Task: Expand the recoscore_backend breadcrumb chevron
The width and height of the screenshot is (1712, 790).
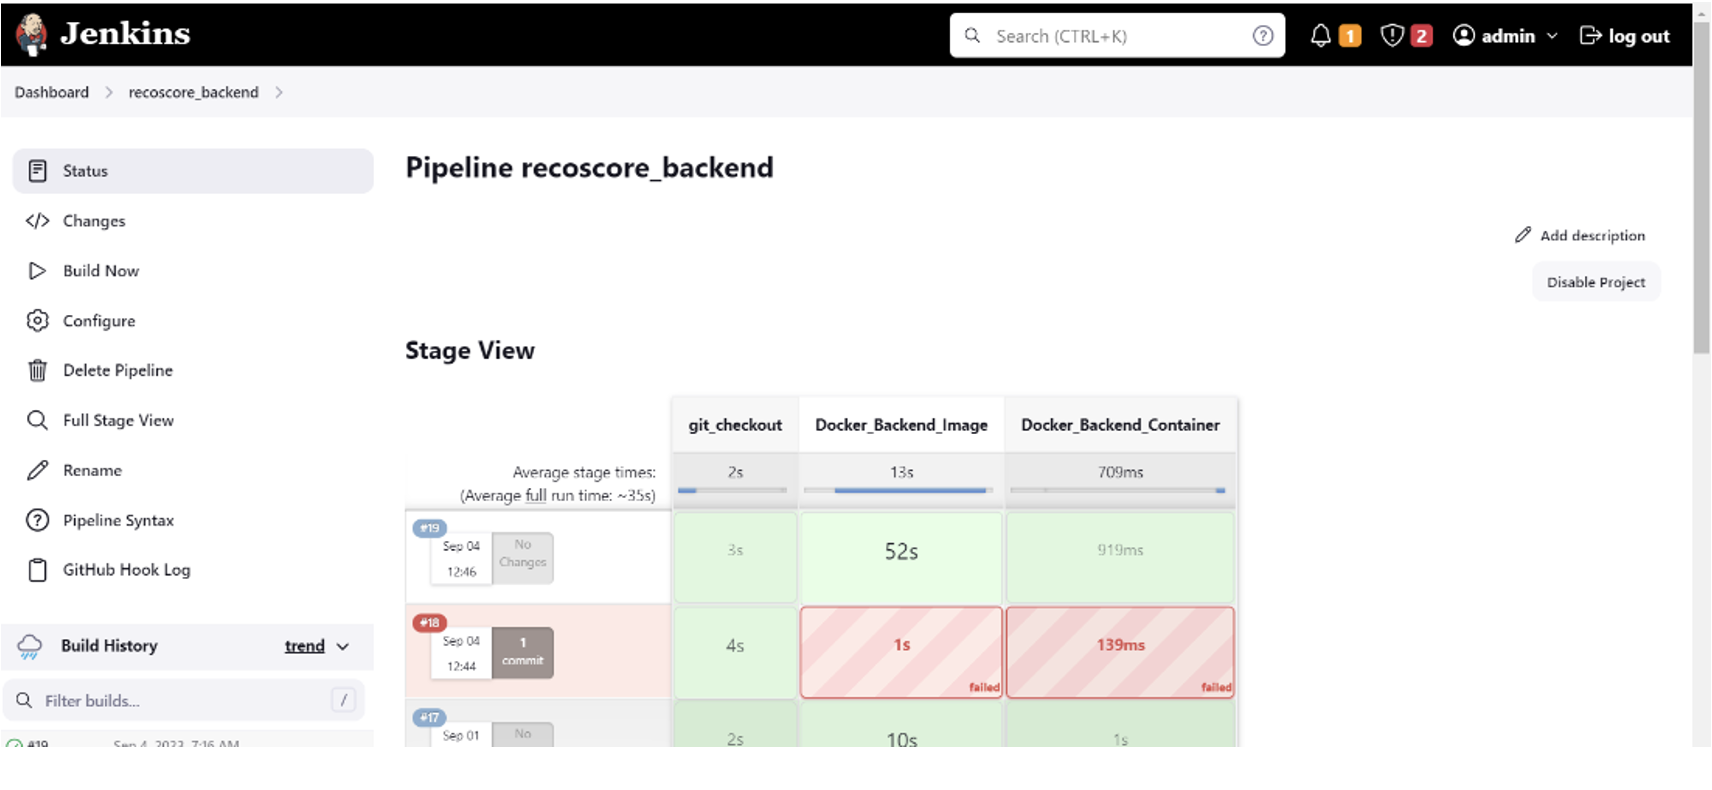Action: [279, 92]
